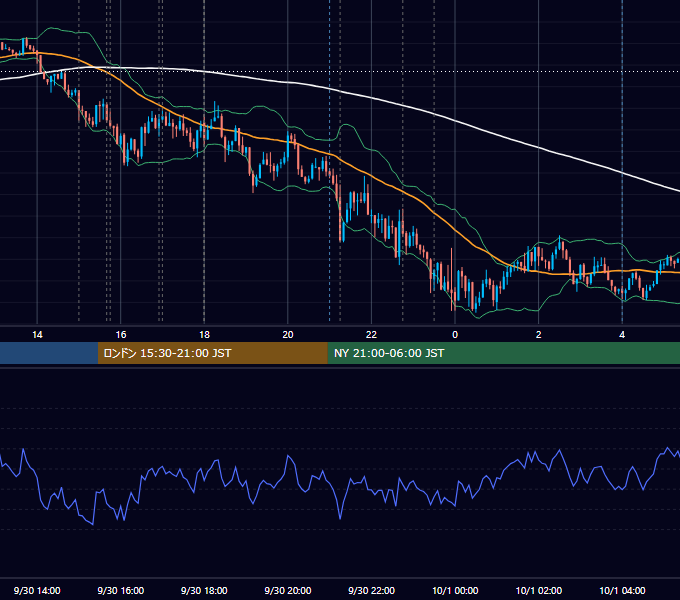Click hour label 20 under the chart
The height and width of the screenshot is (600, 680).
click(288, 334)
